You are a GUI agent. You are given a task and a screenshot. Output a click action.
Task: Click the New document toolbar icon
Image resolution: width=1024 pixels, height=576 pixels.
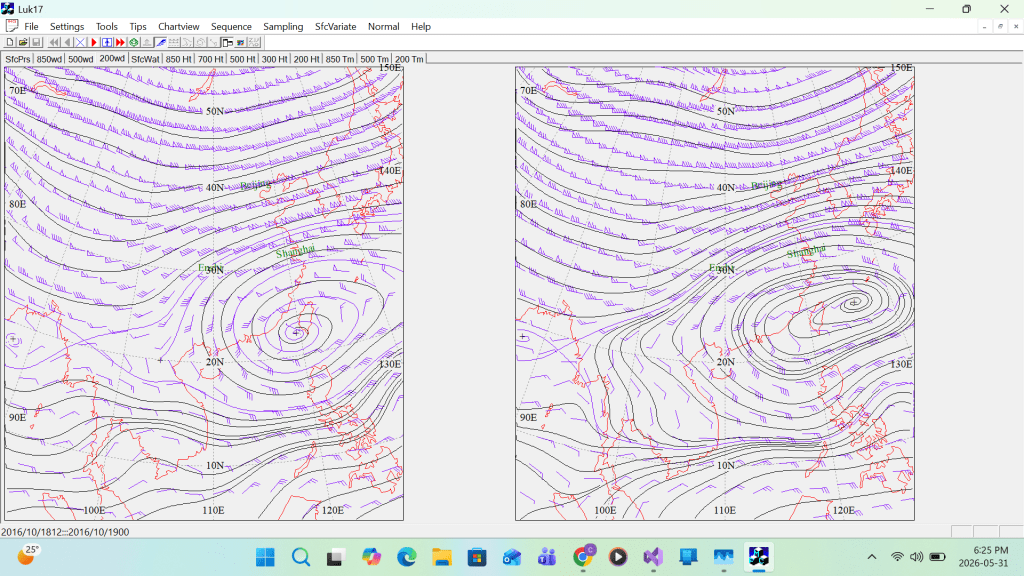coord(10,42)
